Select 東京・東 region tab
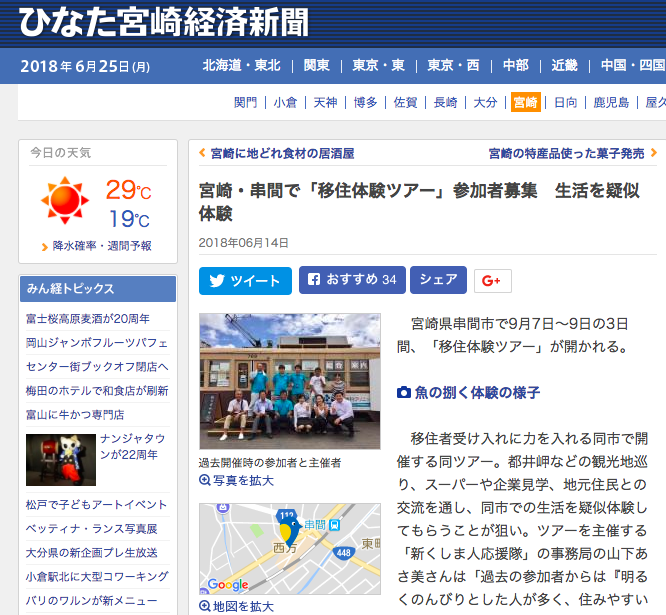Viewport: 666px width, 615px height. [378, 65]
